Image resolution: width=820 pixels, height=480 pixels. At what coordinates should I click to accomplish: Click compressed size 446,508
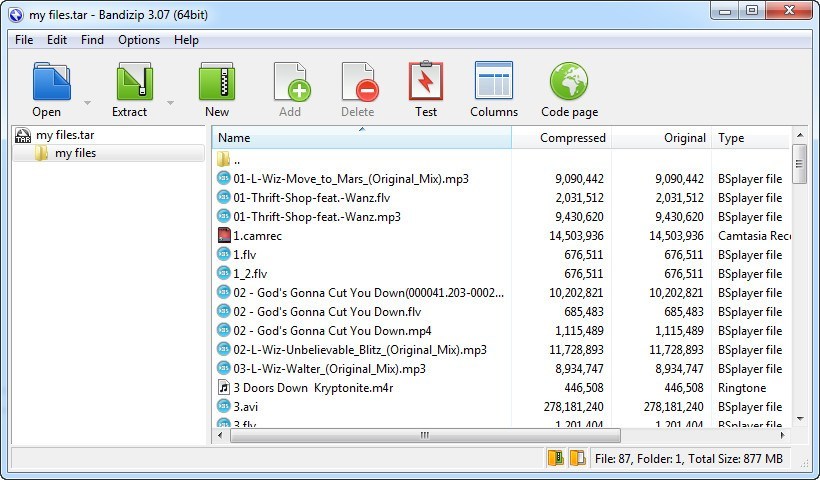tap(584, 387)
